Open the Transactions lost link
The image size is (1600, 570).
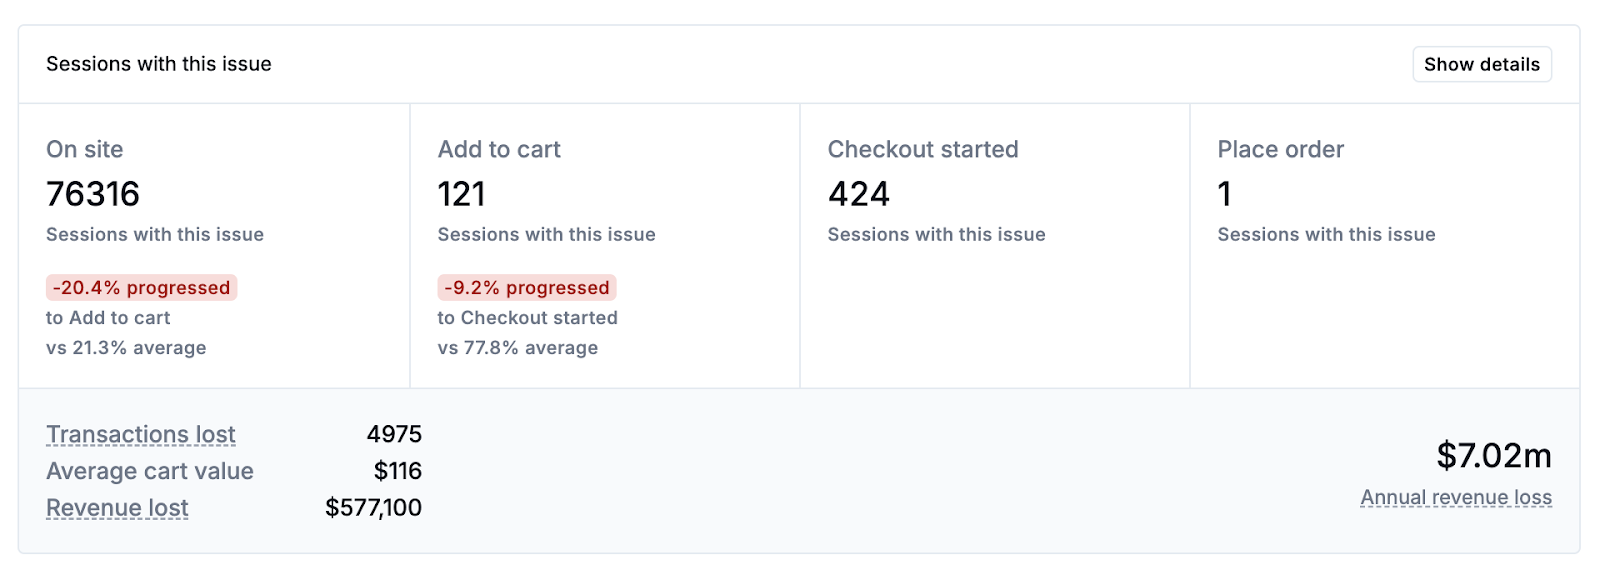coord(141,435)
